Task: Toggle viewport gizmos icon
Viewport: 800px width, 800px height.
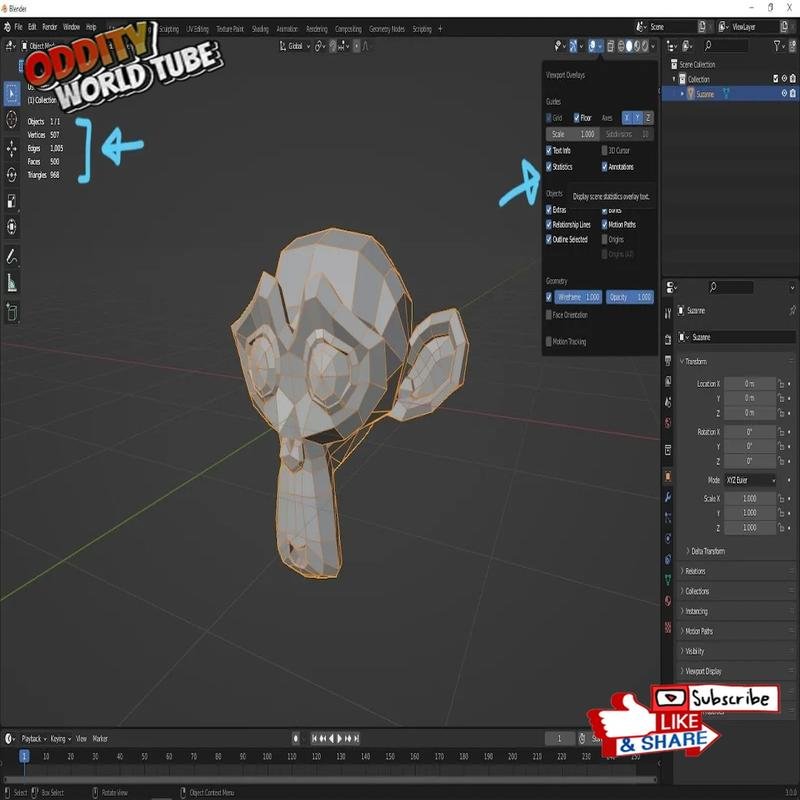Action: click(573, 46)
